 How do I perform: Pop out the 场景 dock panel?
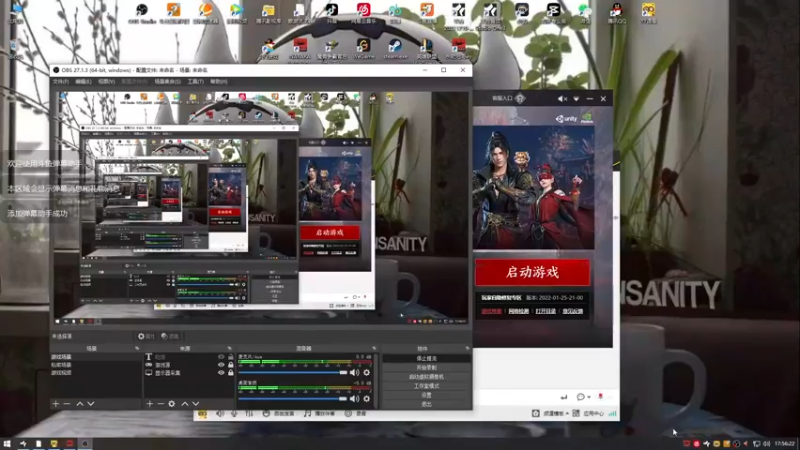point(137,348)
